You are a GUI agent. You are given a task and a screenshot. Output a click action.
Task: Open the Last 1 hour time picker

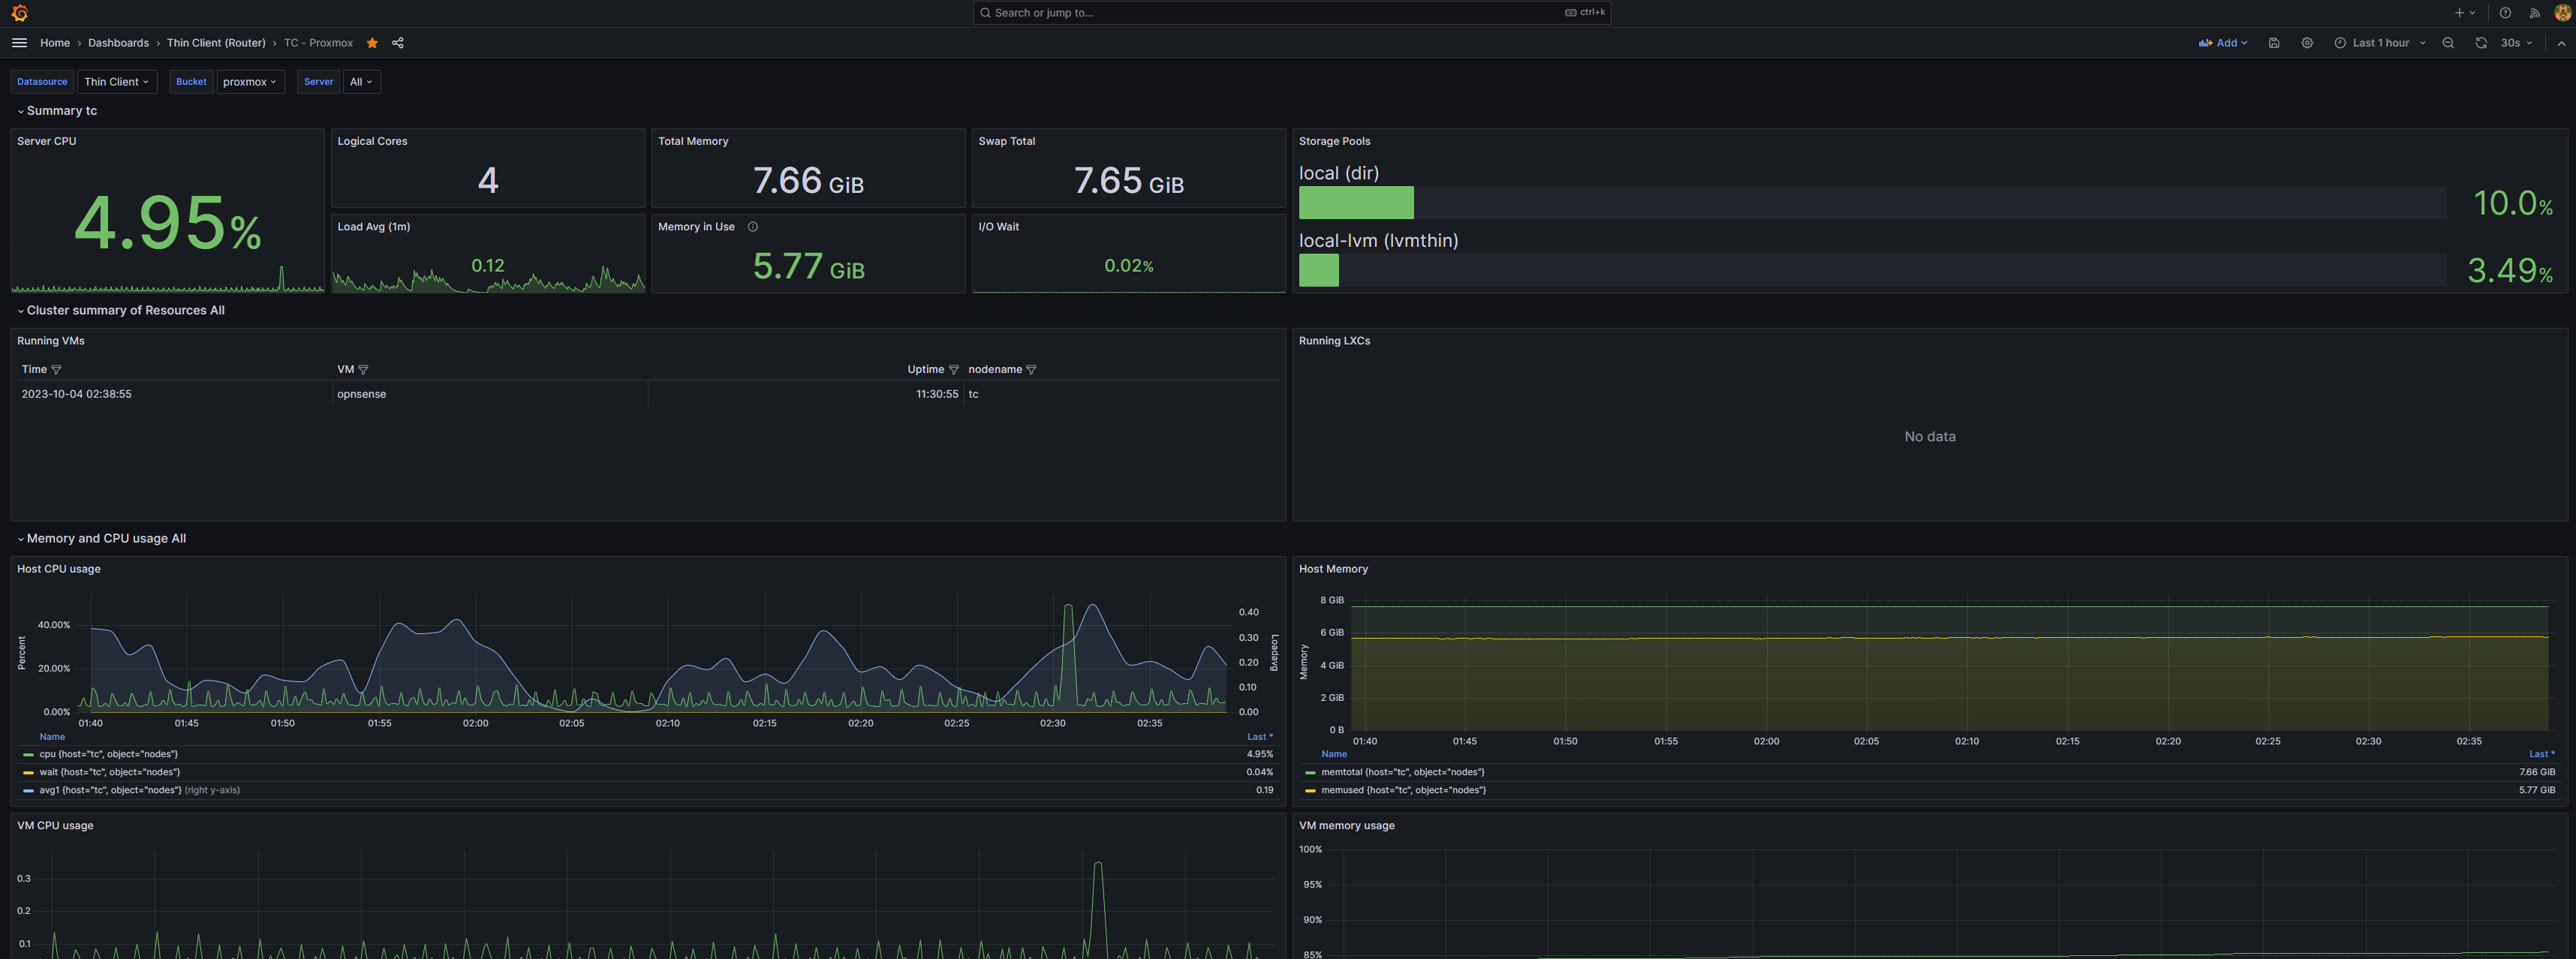pos(2379,43)
